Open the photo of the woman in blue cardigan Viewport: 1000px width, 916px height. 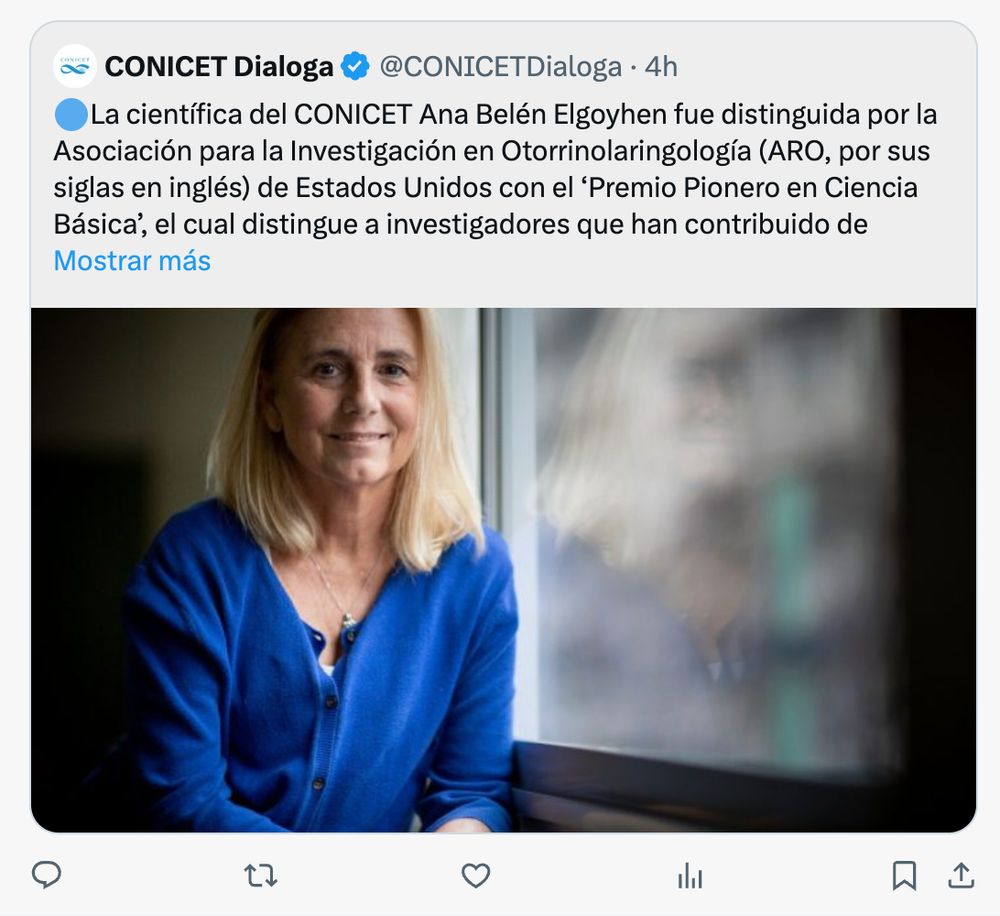(503, 570)
